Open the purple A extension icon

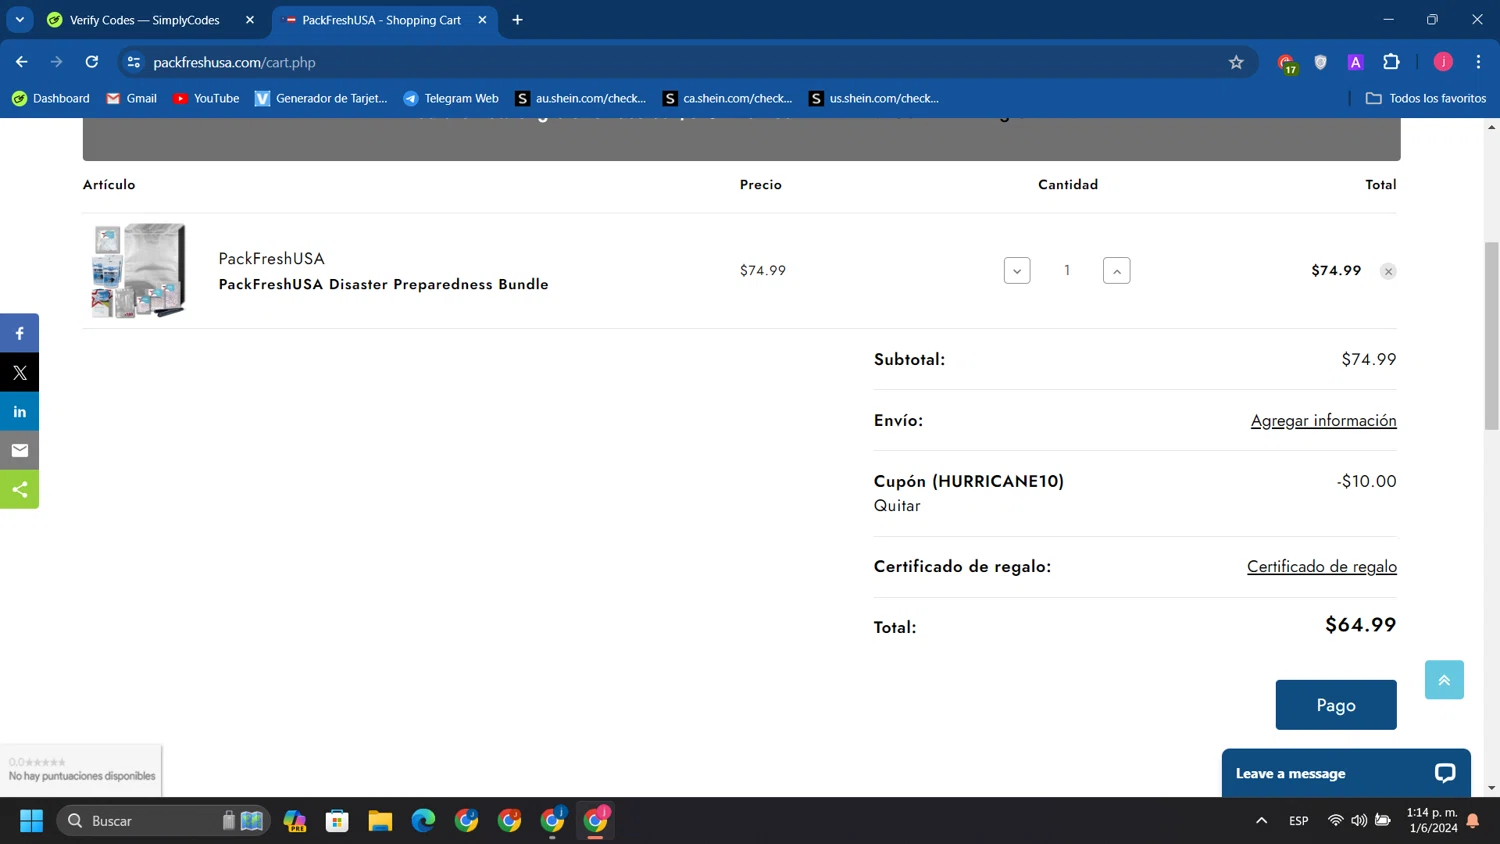point(1355,62)
